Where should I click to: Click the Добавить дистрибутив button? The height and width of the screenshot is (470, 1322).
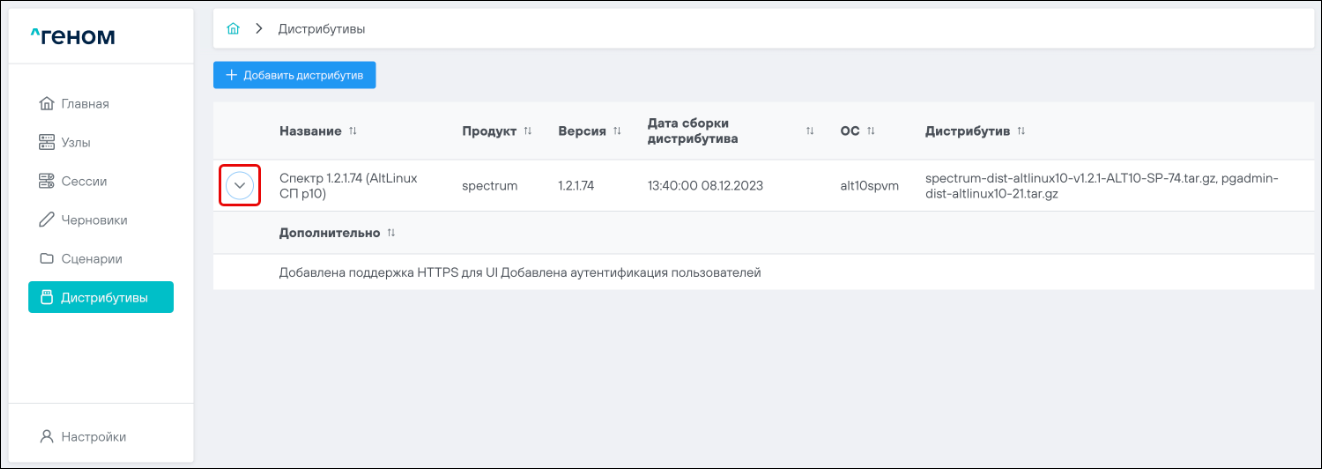(x=294, y=75)
